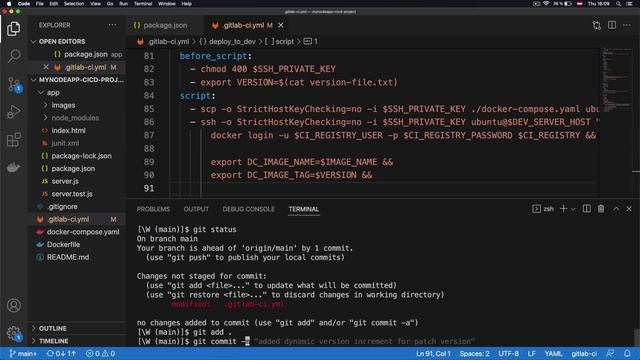Switch branch via main+ status item
Screen dimensions: 640x360
pyautogui.click(x=23, y=353)
